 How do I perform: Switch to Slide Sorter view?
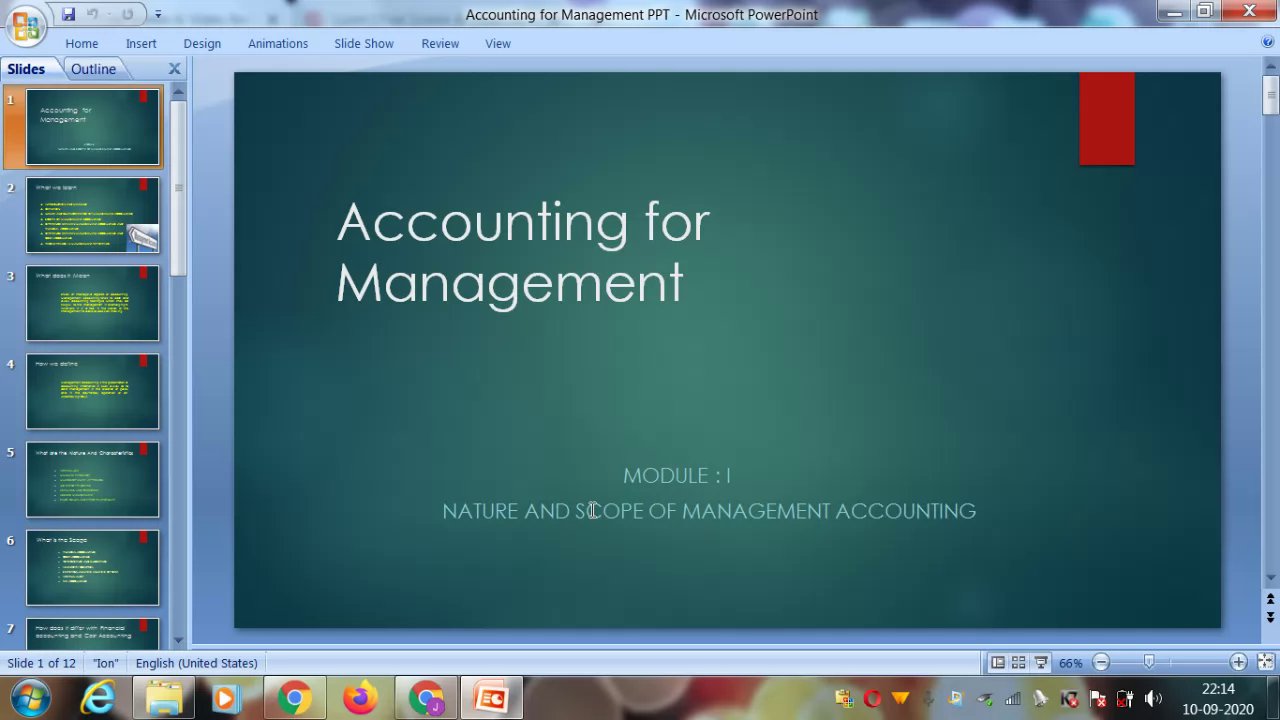[1018, 662]
